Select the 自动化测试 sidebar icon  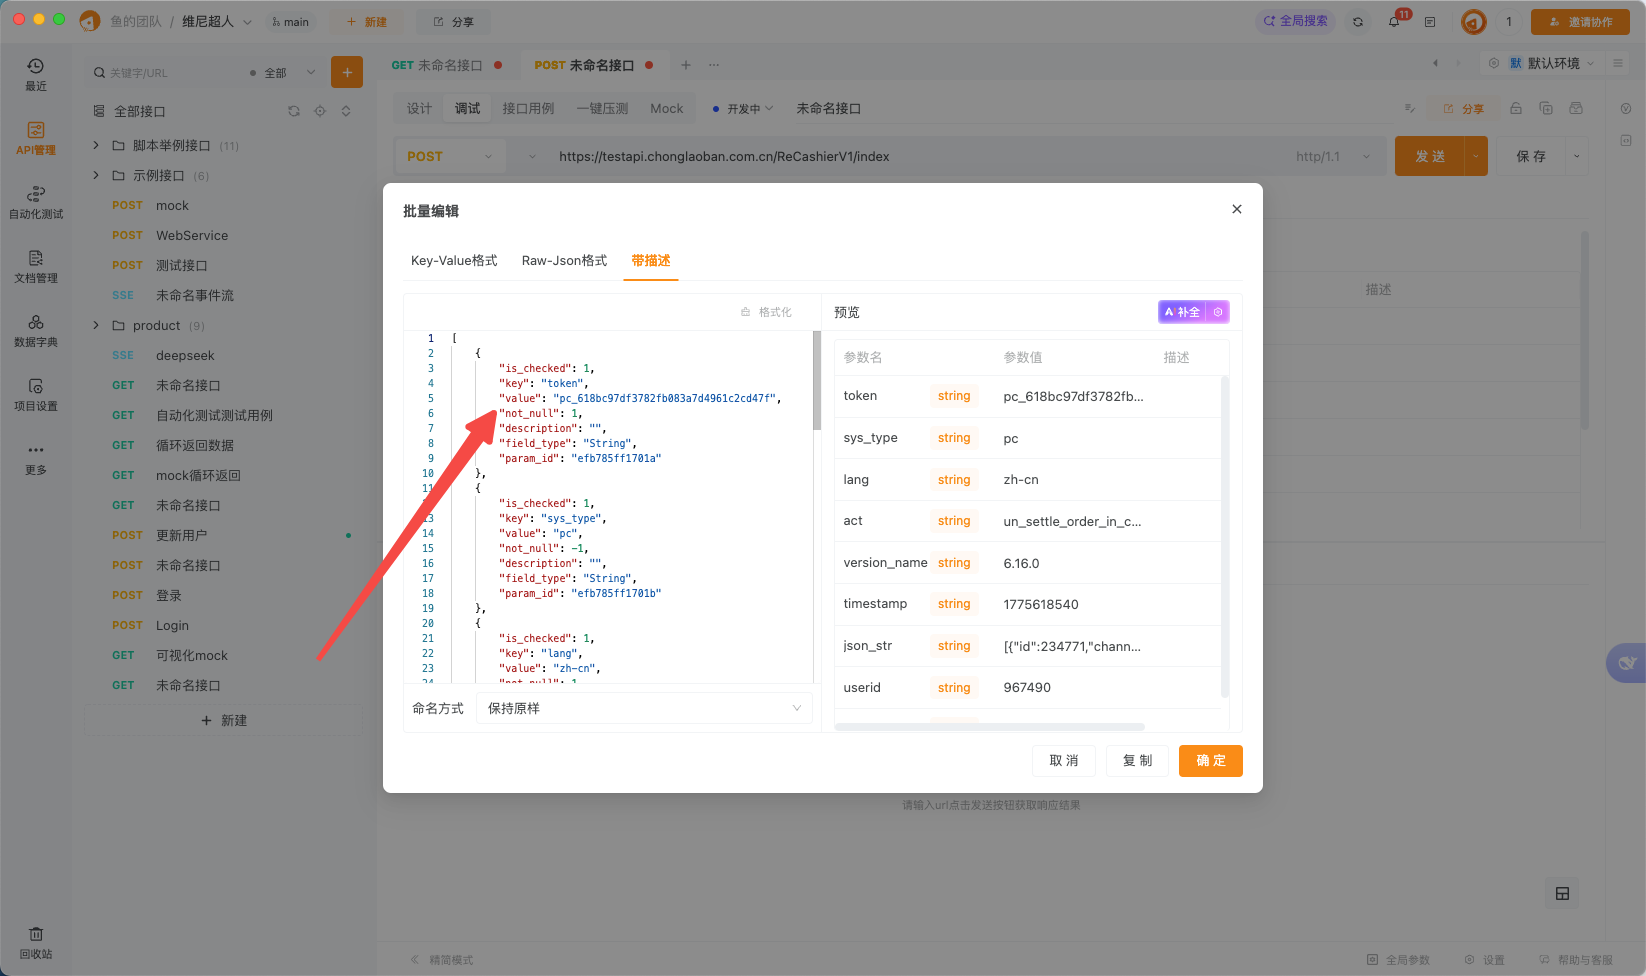click(x=36, y=202)
